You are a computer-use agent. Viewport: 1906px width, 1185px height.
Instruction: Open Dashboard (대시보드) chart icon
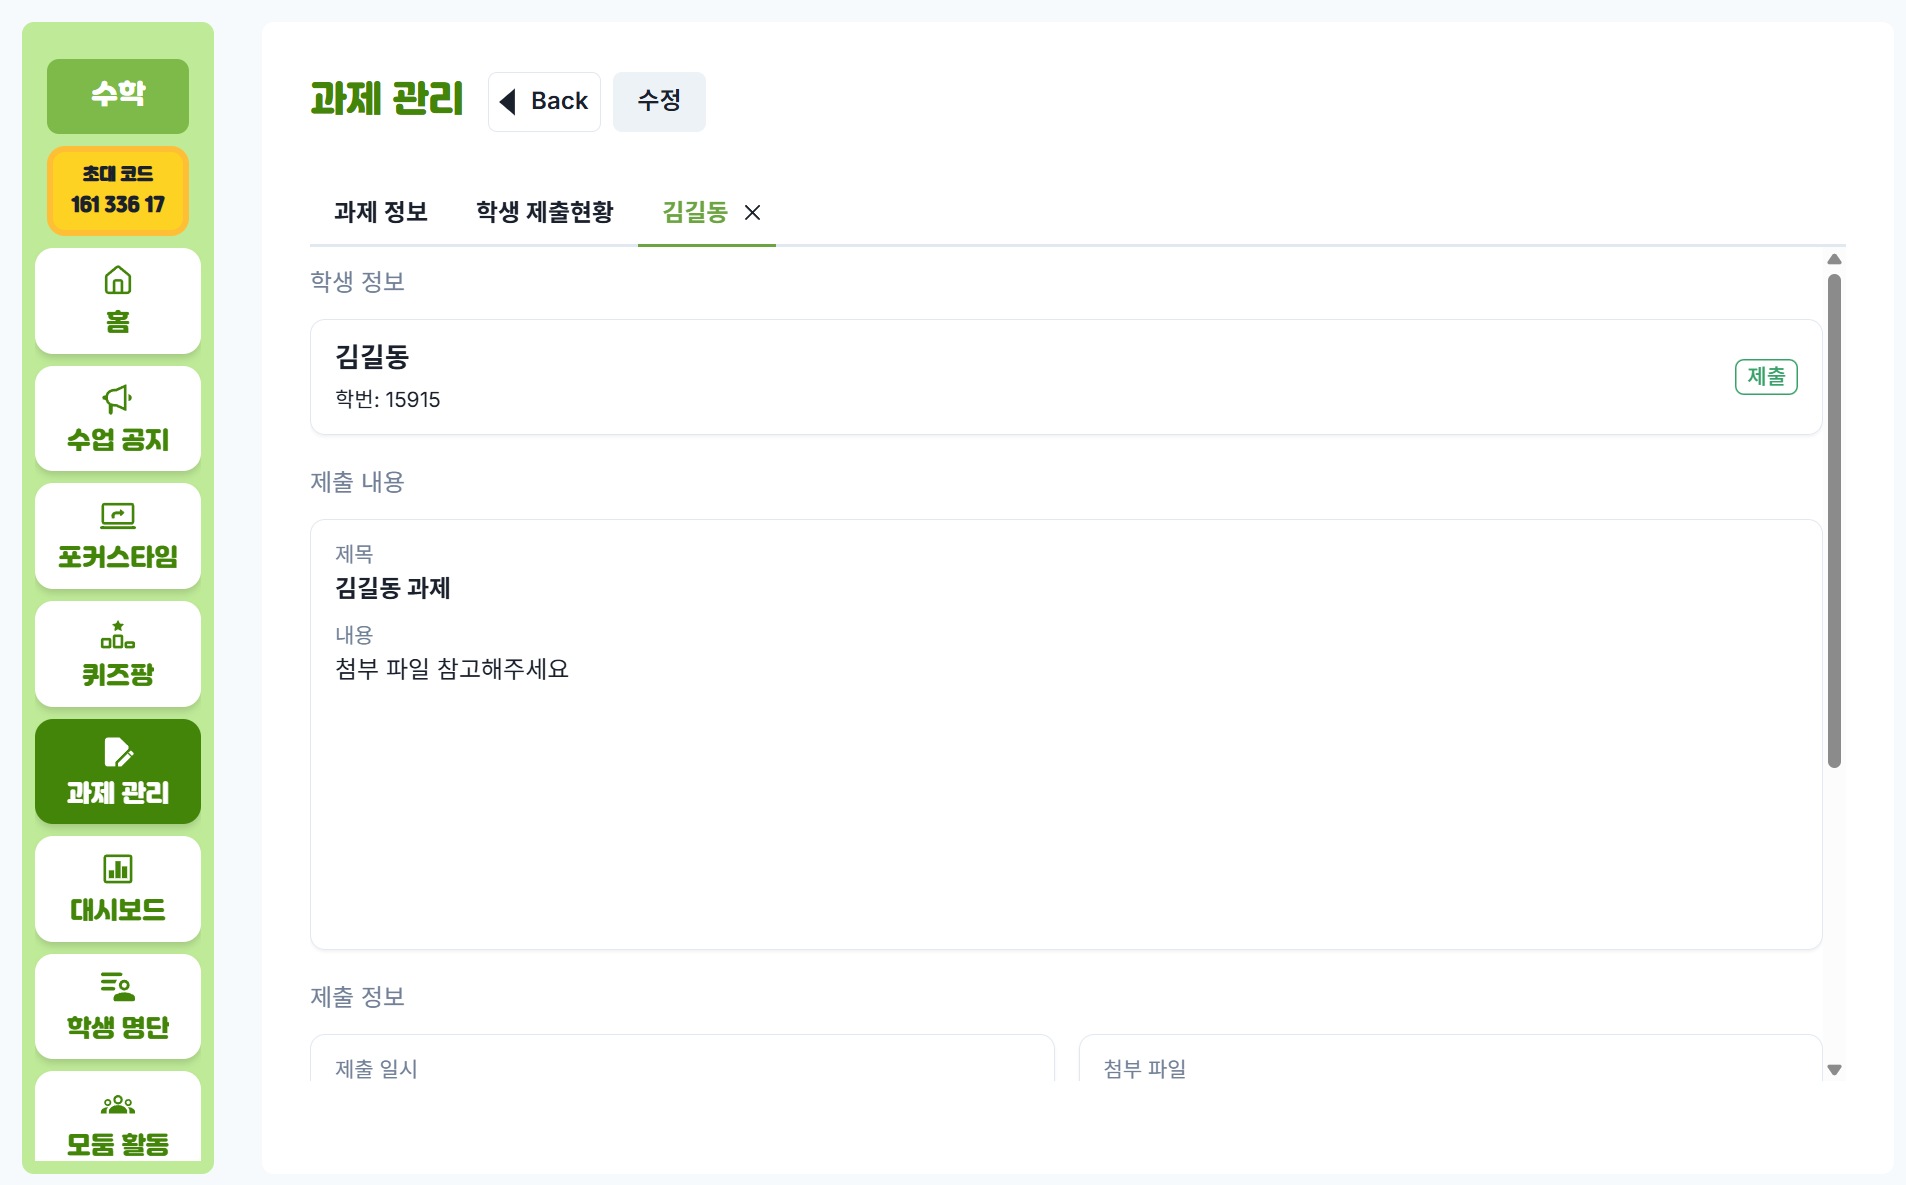pos(118,869)
